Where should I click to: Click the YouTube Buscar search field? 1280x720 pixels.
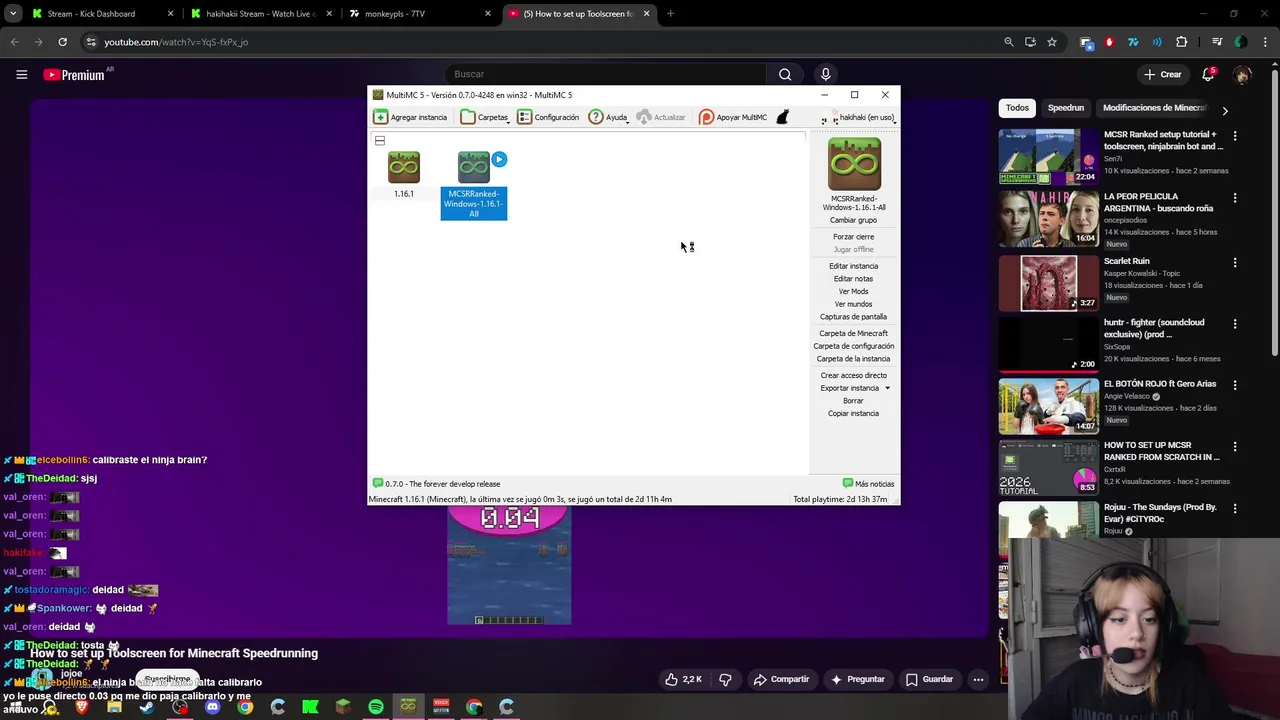click(606, 74)
